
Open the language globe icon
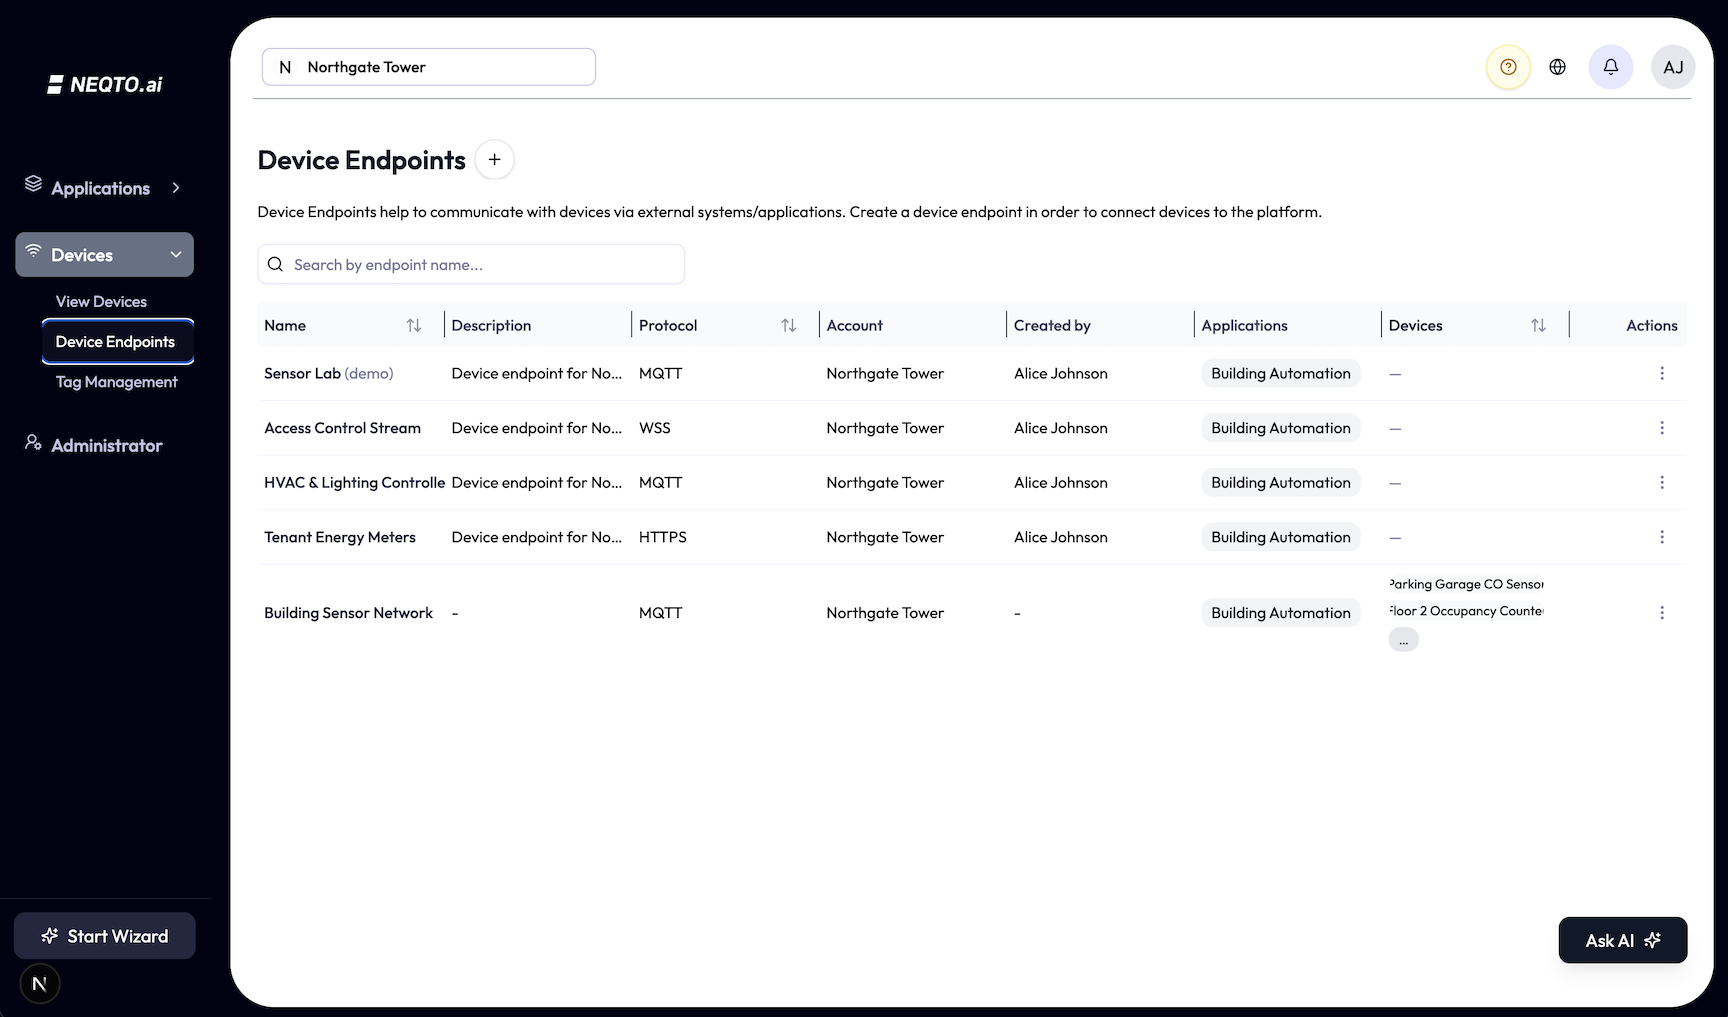(1557, 67)
